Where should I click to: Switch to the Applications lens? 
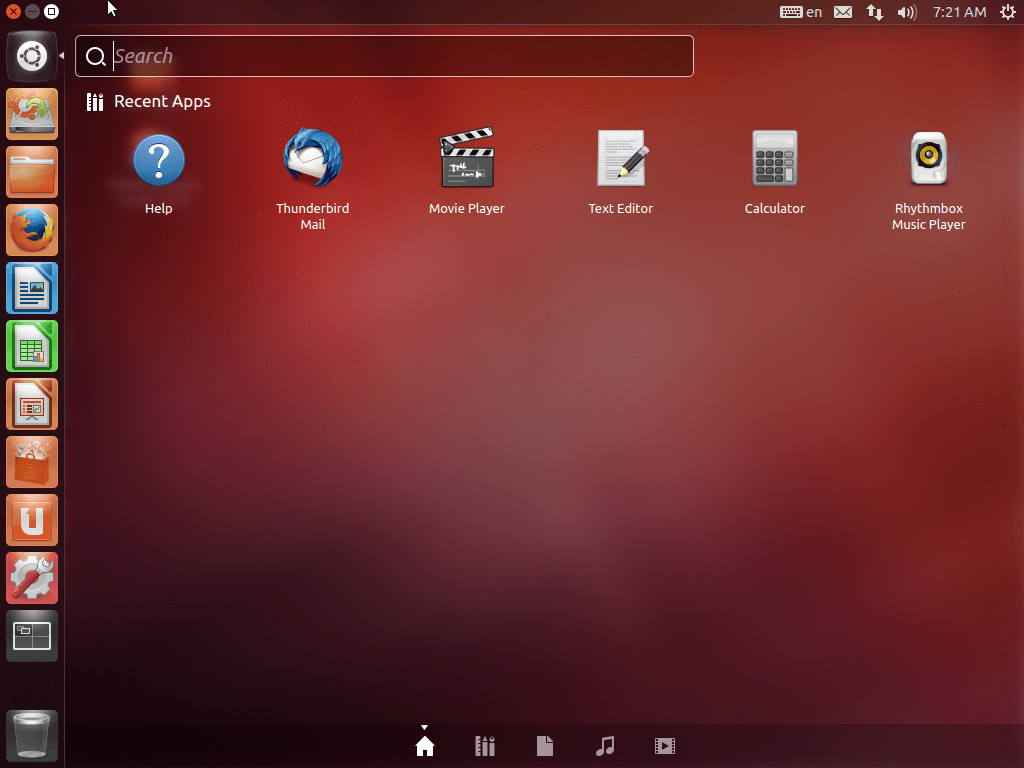[485, 746]
